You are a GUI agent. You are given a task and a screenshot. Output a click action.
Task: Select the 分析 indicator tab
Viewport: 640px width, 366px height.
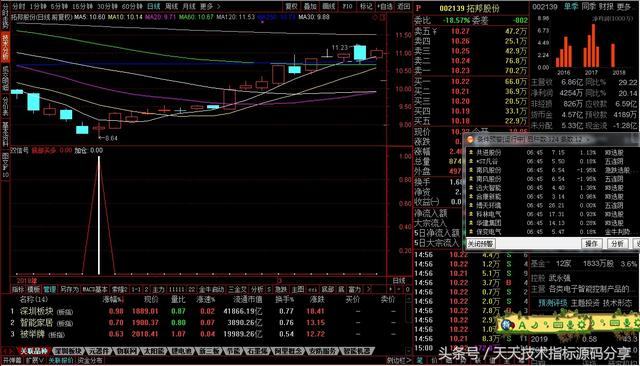pos(257,289)
